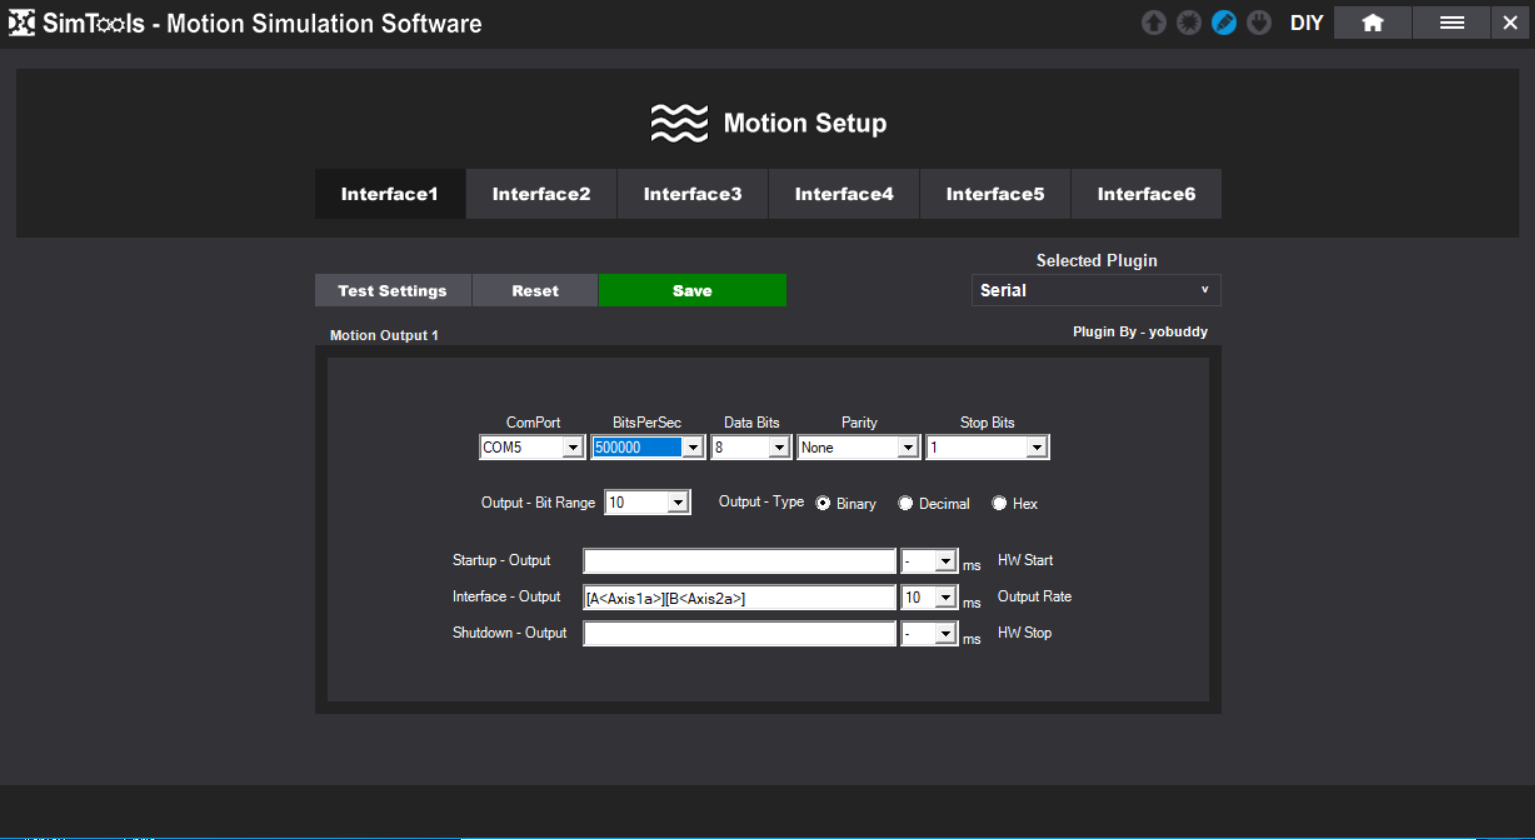
Task: Expand the Output - Bit Range dropdown
Action: coord(678,503)
